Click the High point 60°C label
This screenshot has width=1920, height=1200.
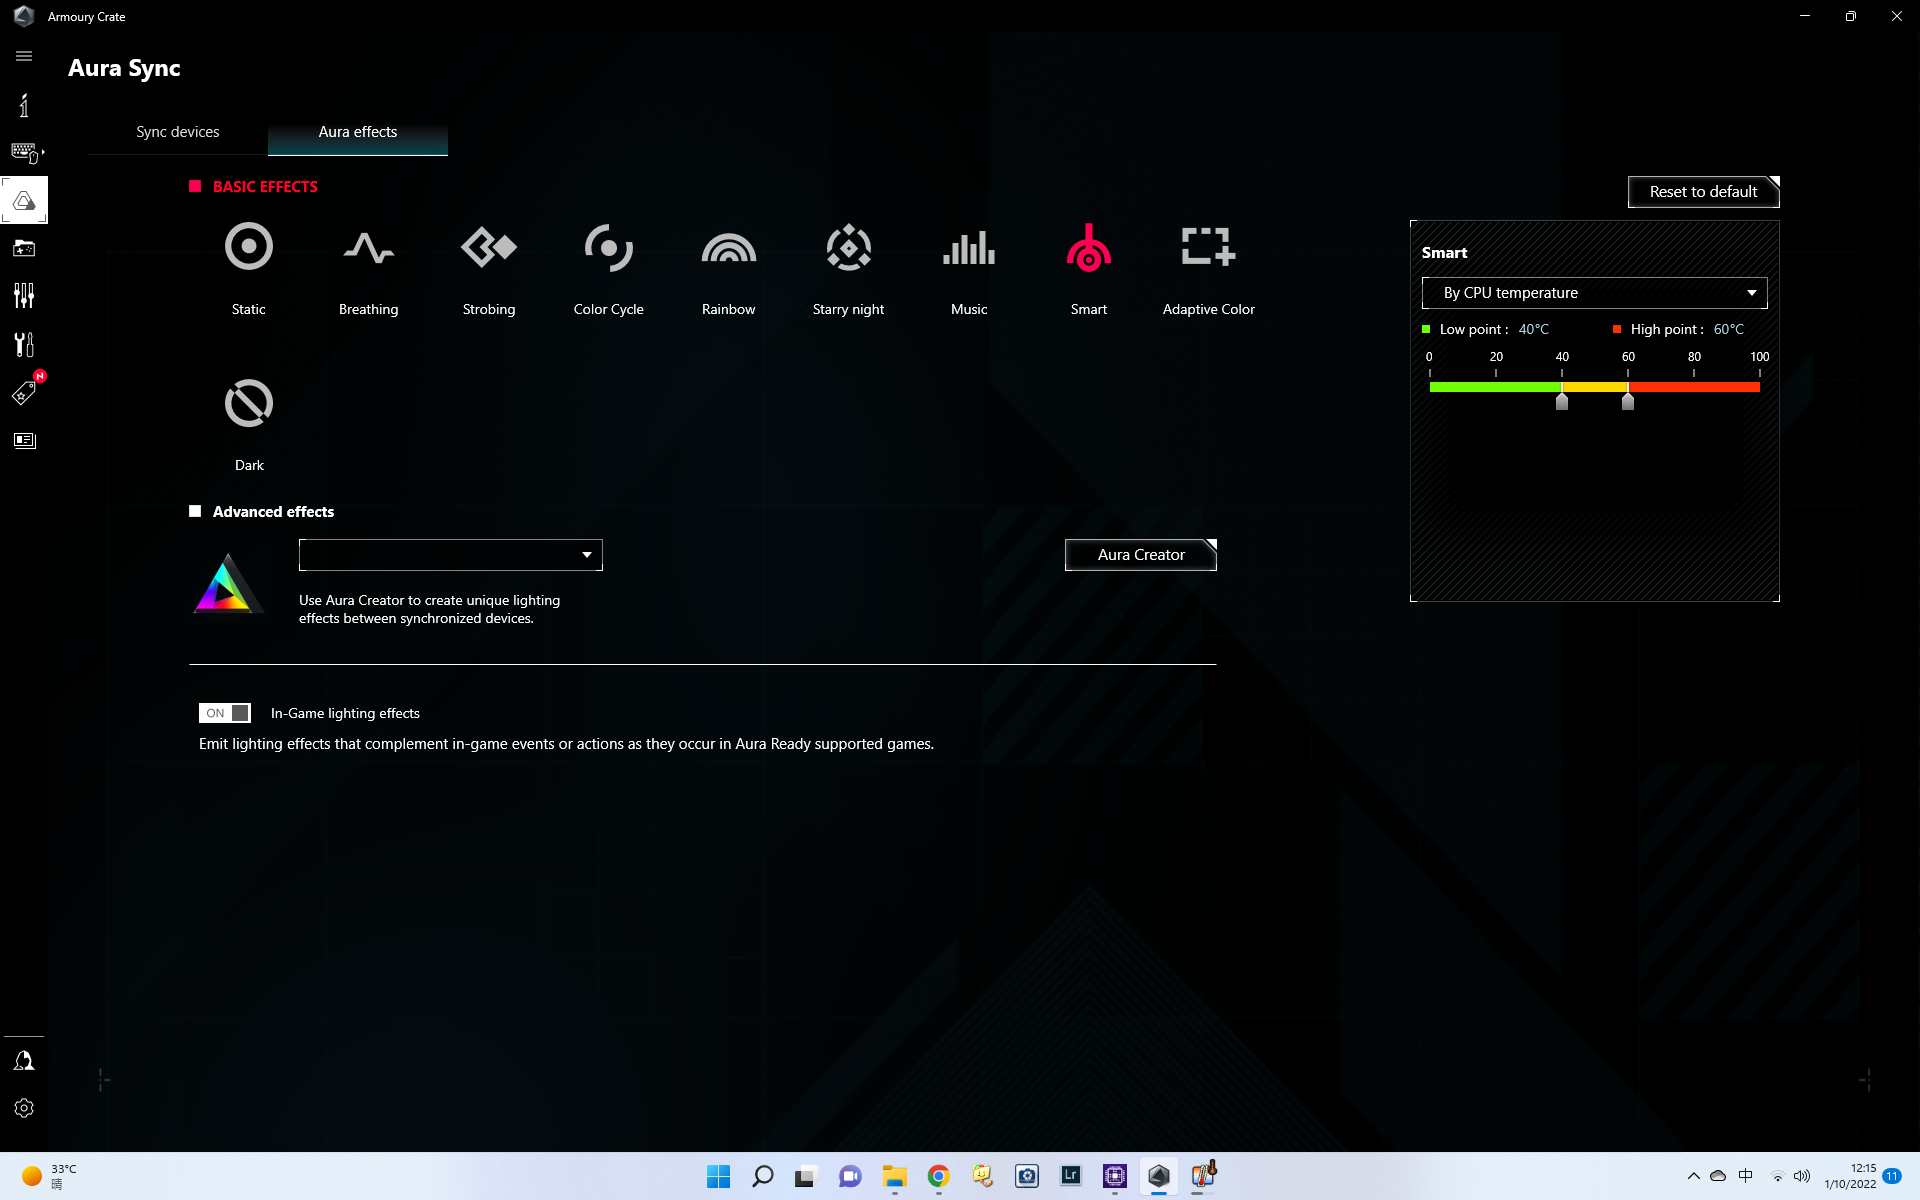tap(1679, 329)
